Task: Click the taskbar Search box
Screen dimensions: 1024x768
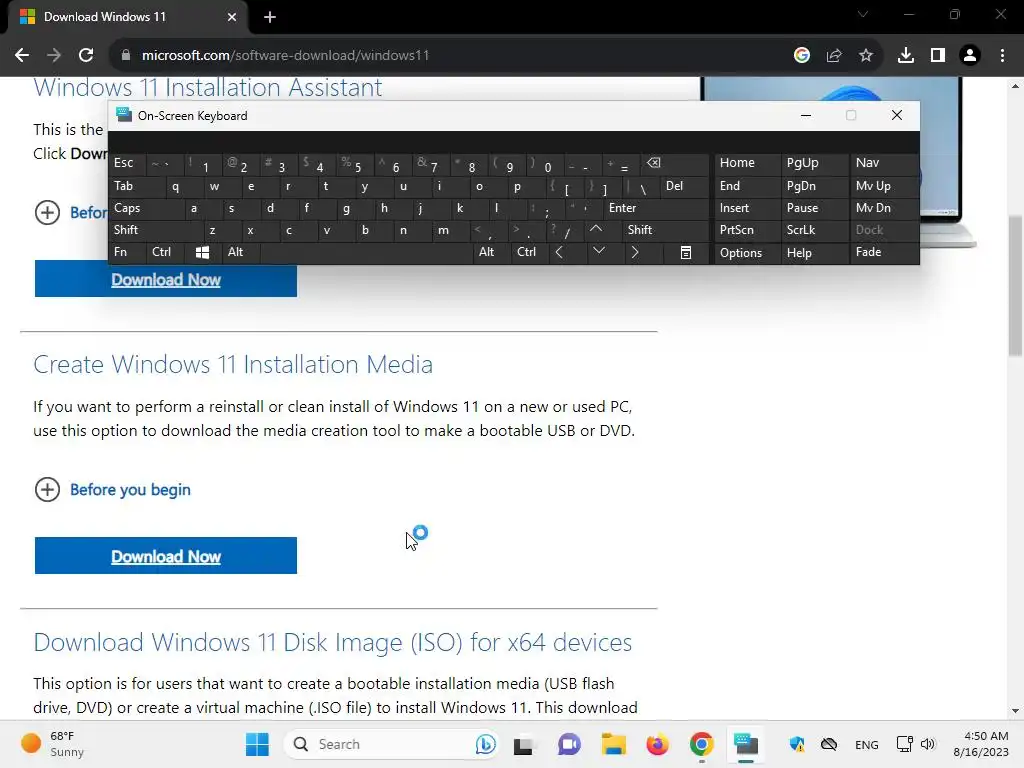Action: click(391, 744)
